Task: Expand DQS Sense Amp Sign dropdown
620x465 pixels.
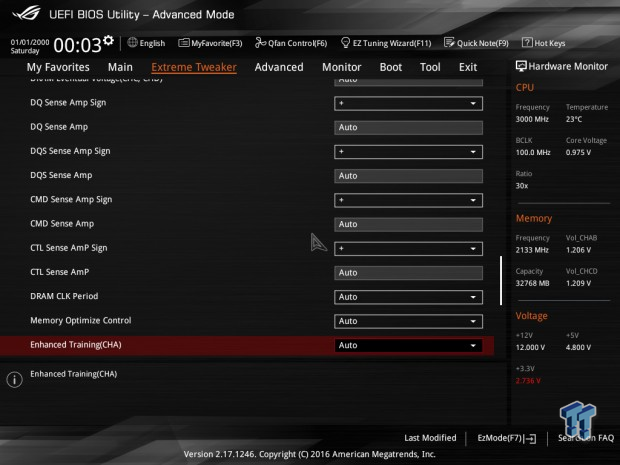Action: [x=408, y=152]
